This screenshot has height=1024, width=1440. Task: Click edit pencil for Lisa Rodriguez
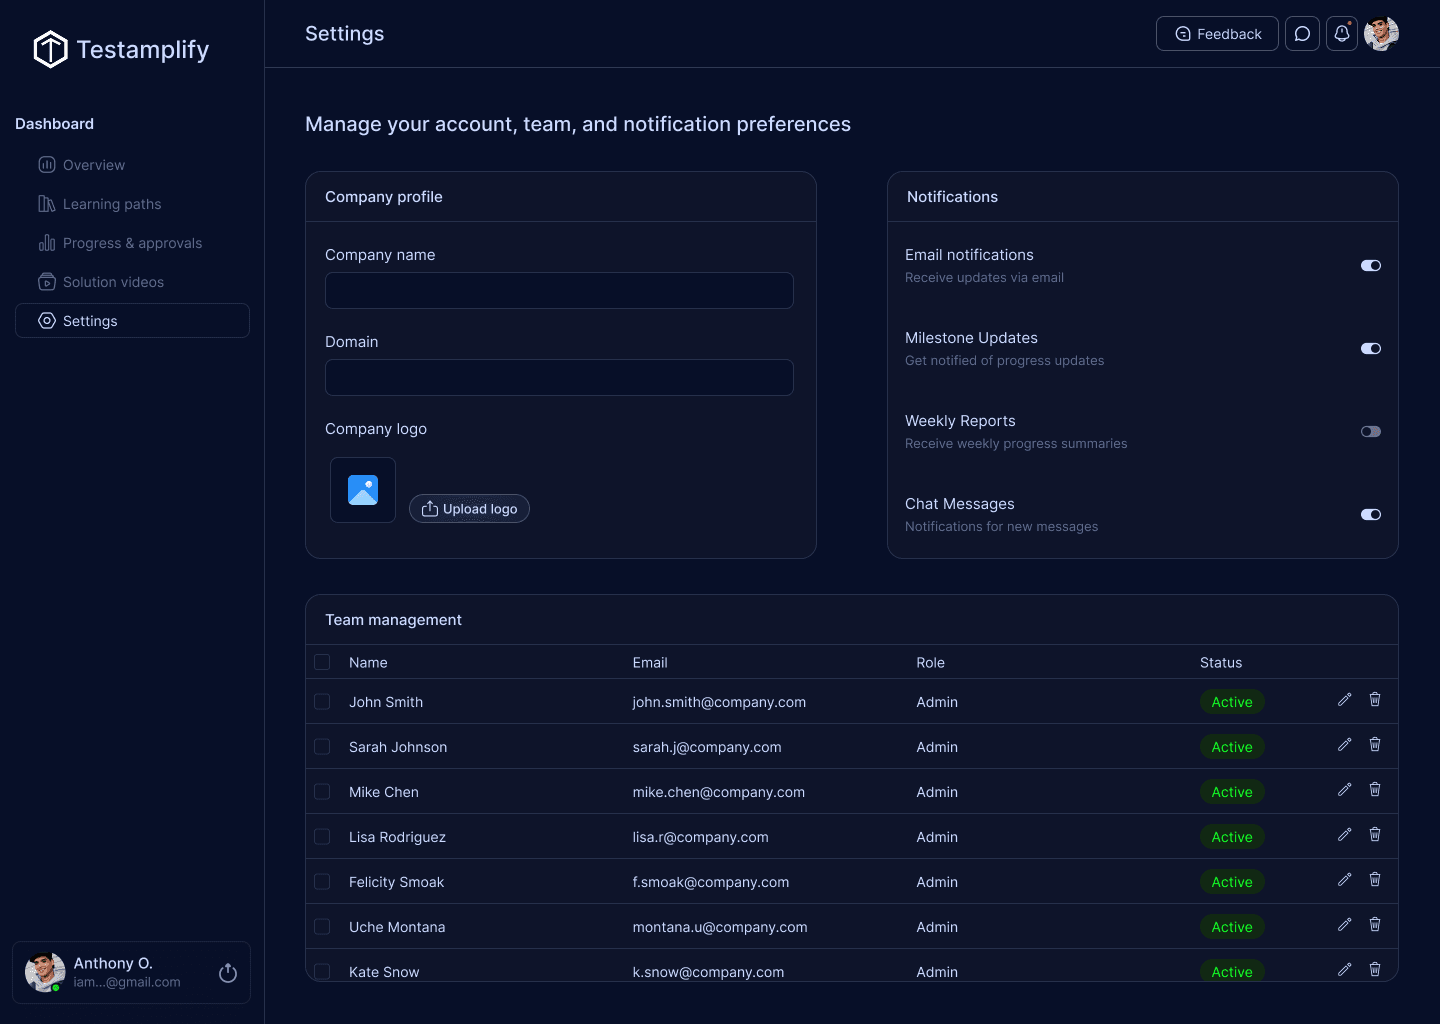click(x=1345, y=835)
